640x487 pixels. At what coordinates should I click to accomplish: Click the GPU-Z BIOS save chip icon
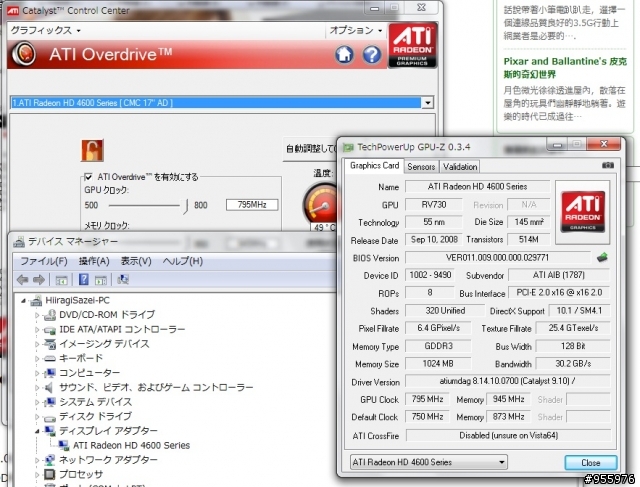[602, 258]
